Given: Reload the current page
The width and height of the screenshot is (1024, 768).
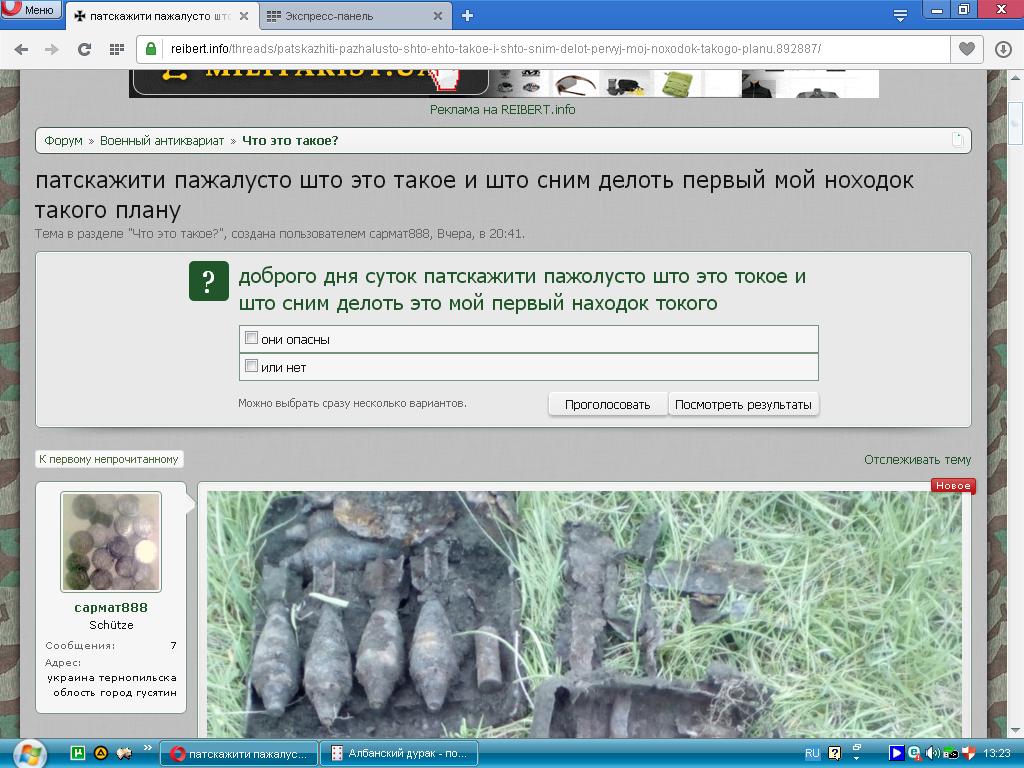Looking at the screenshot, I should (x=84, y=49).
